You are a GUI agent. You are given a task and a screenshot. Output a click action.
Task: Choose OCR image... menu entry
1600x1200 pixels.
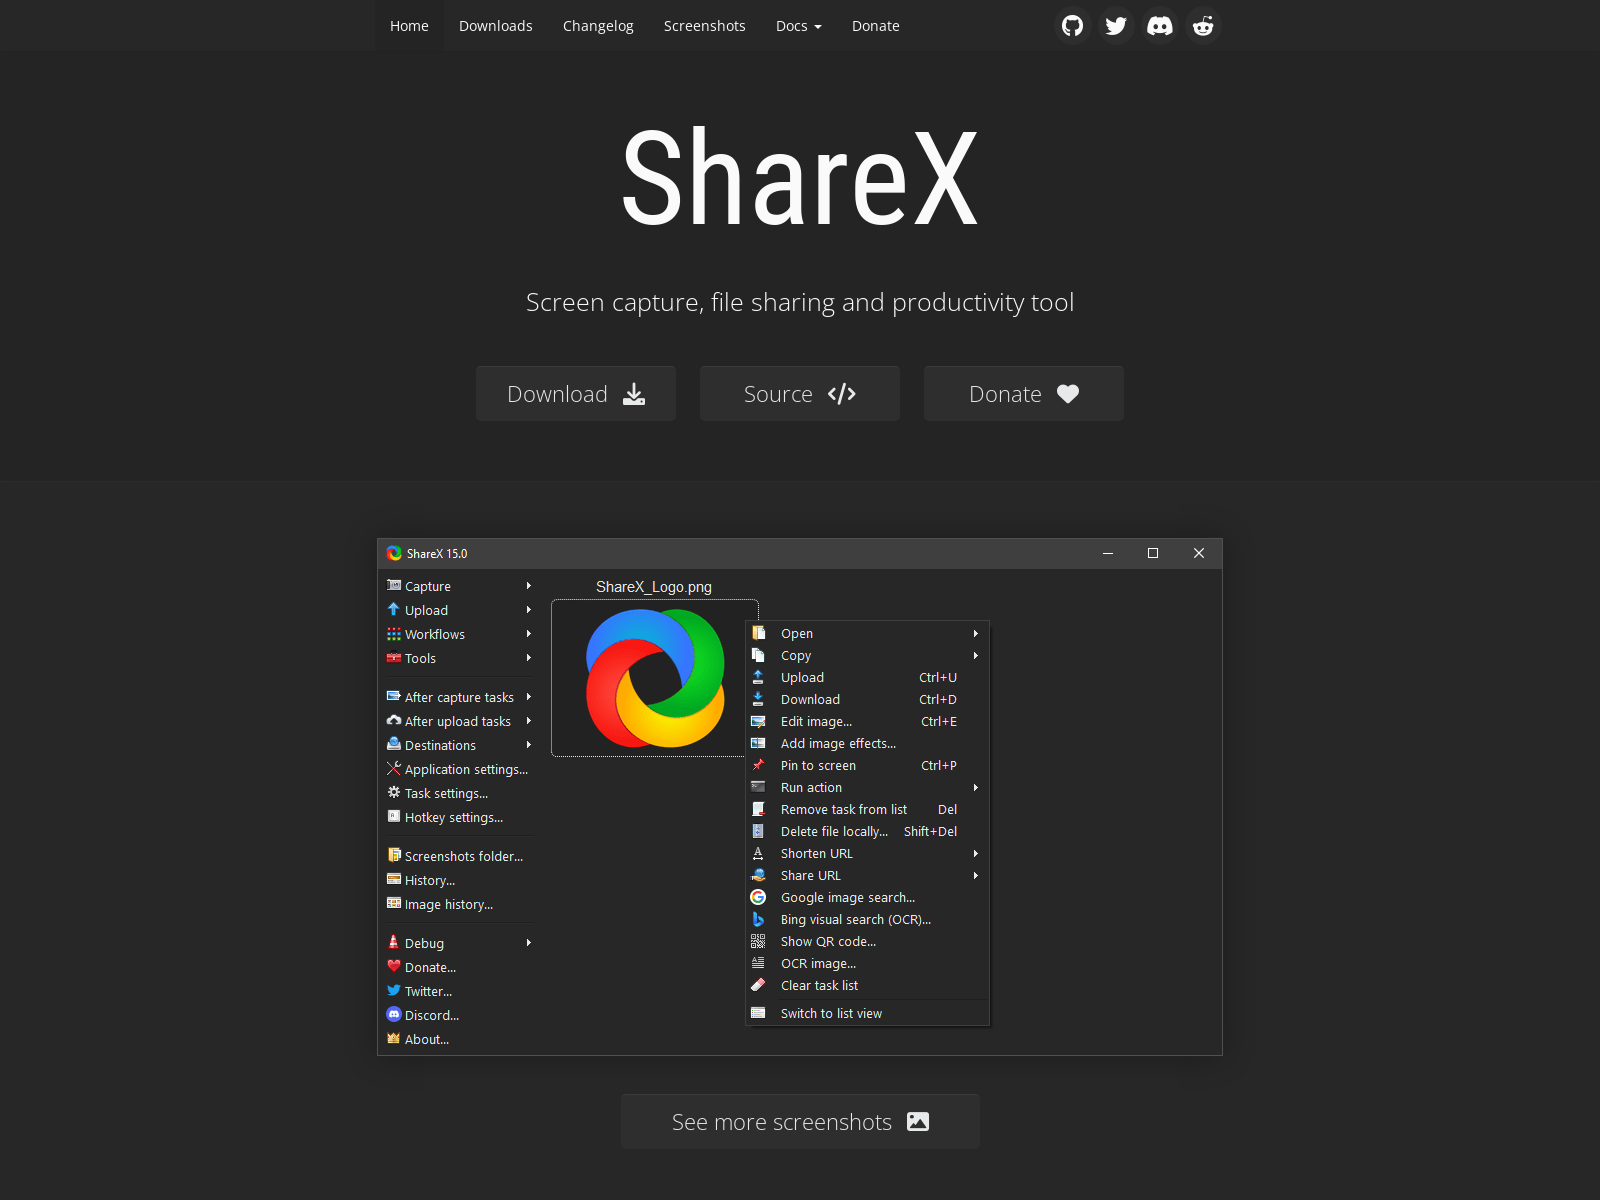[x=867, y=964]
